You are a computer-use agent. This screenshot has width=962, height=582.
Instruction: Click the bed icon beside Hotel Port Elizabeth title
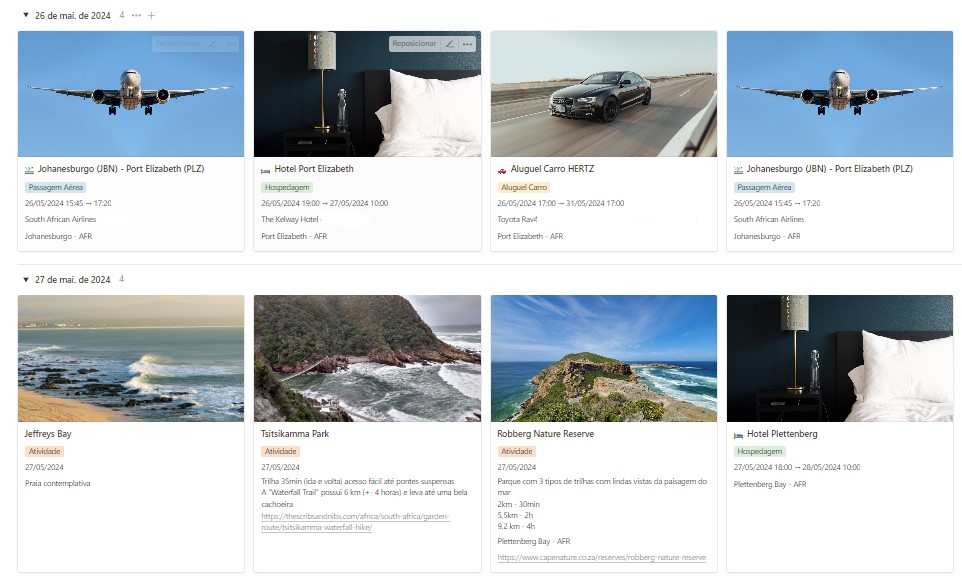tap(266, 170)
